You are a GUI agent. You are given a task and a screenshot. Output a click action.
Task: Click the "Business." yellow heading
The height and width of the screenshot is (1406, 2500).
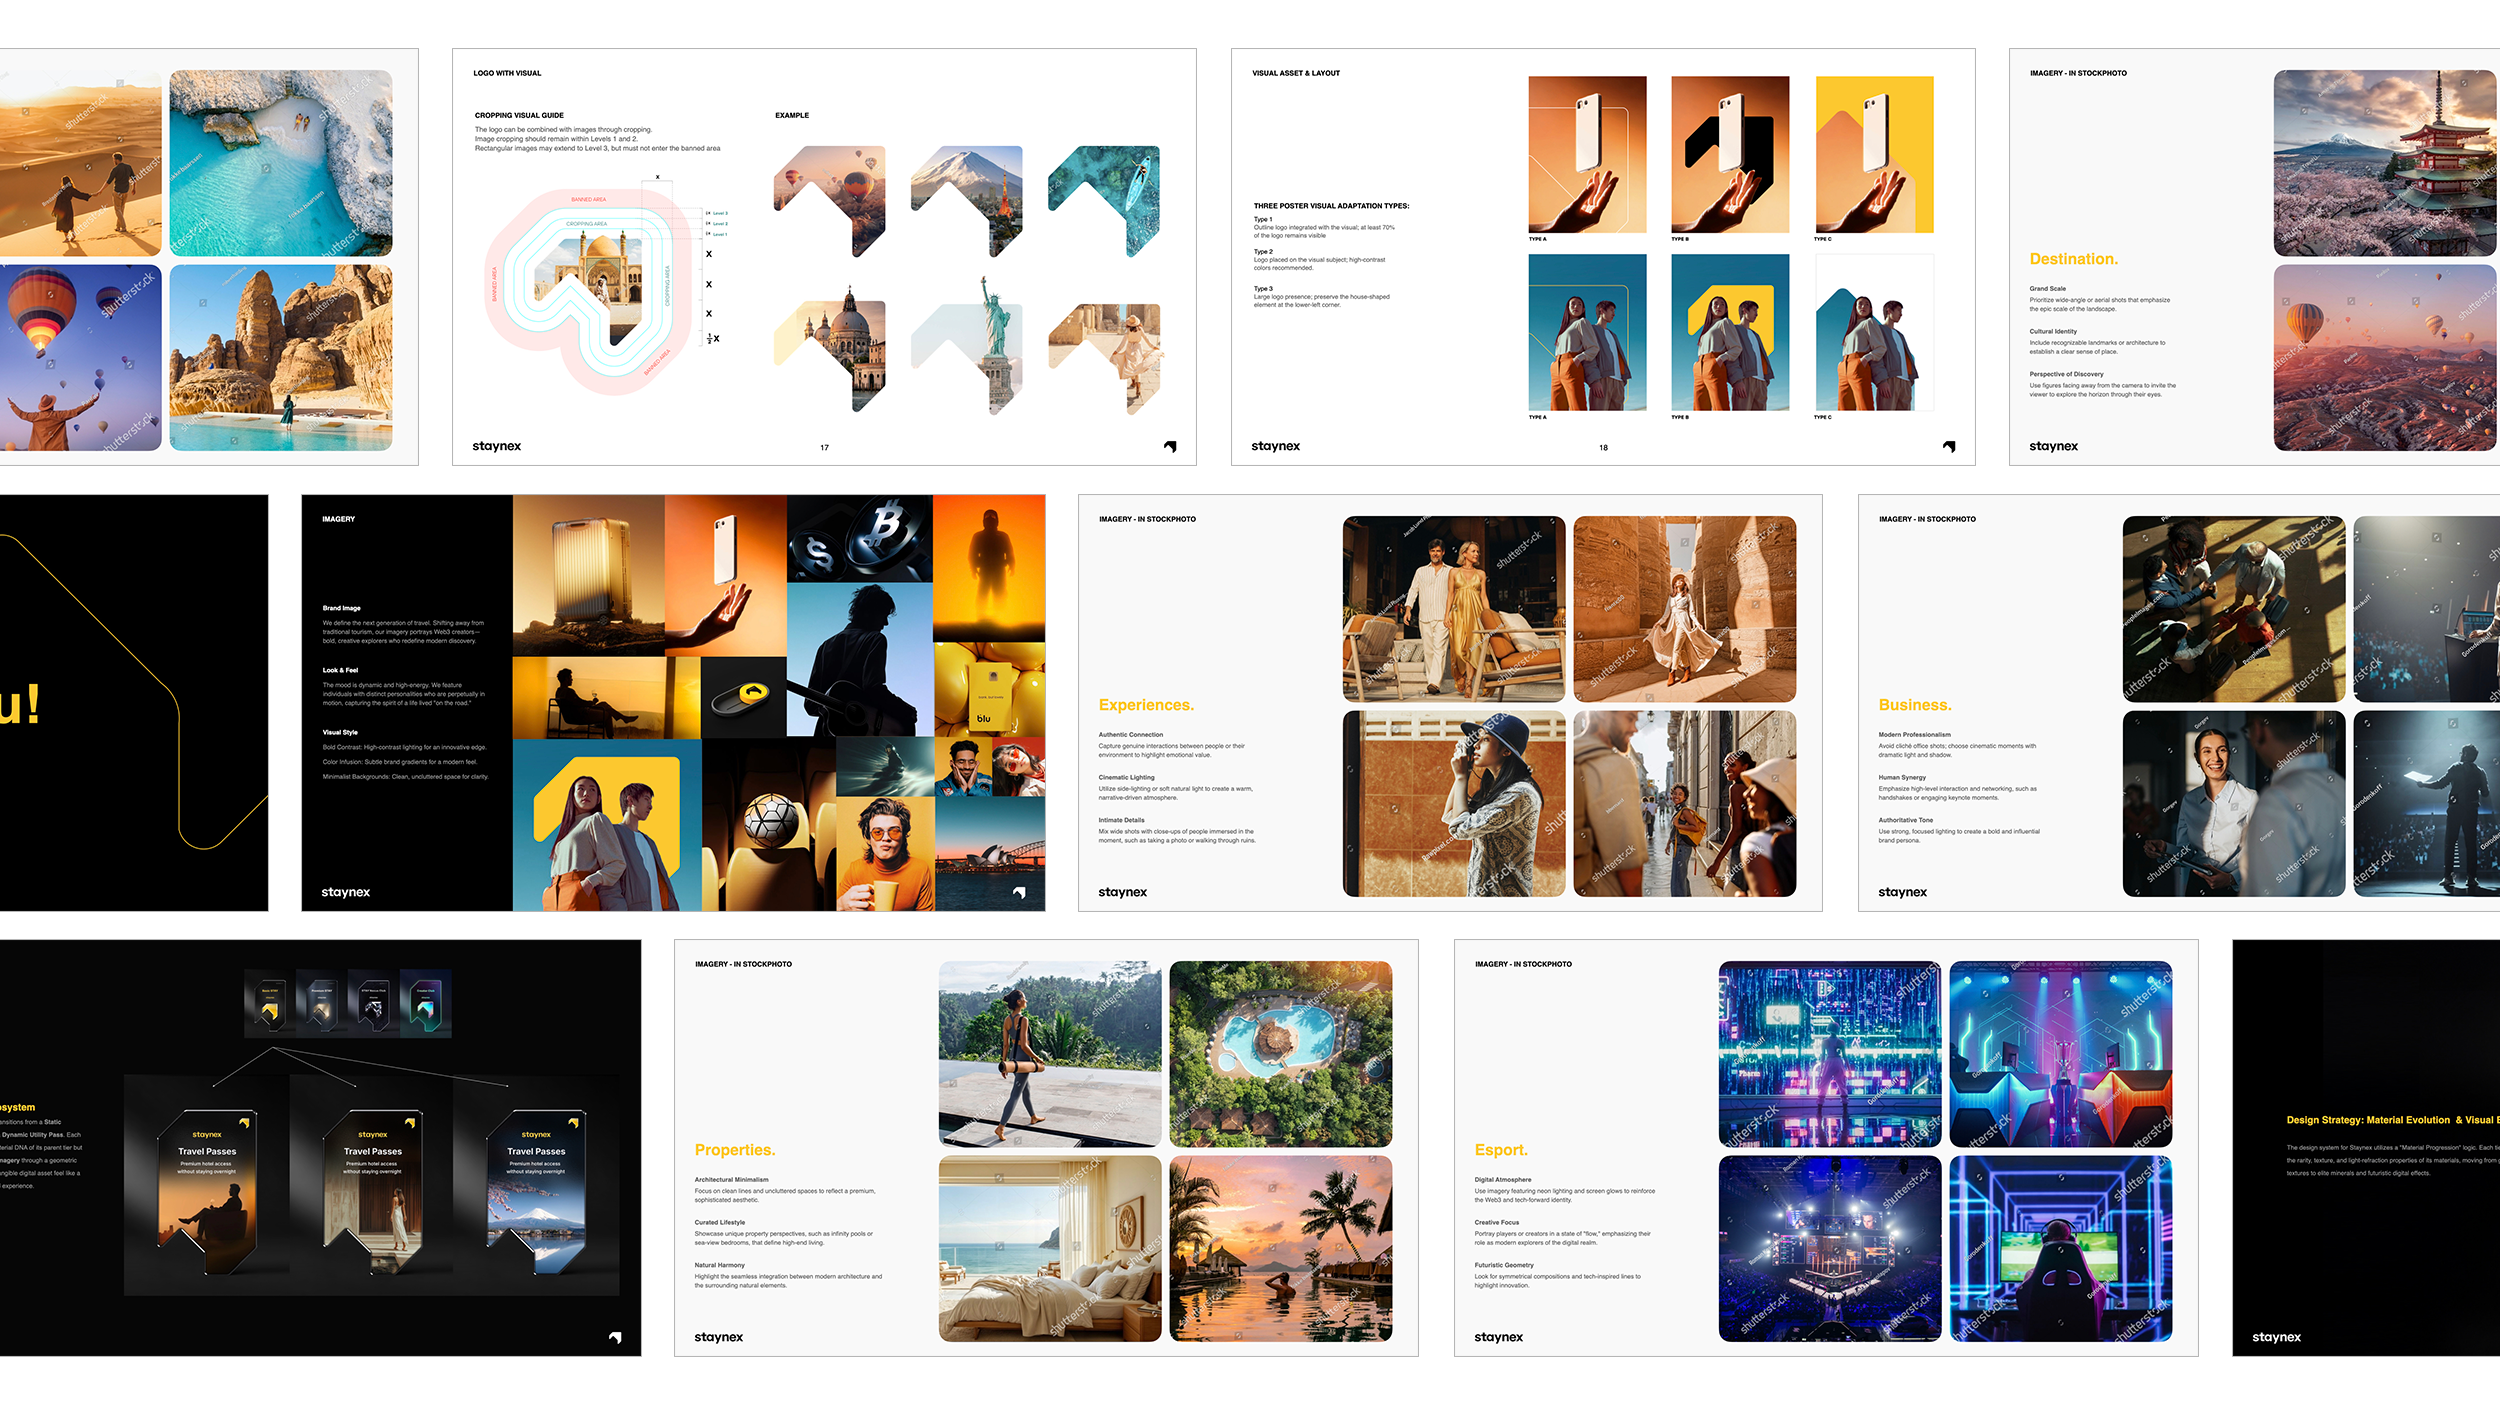pos(1915,705)
